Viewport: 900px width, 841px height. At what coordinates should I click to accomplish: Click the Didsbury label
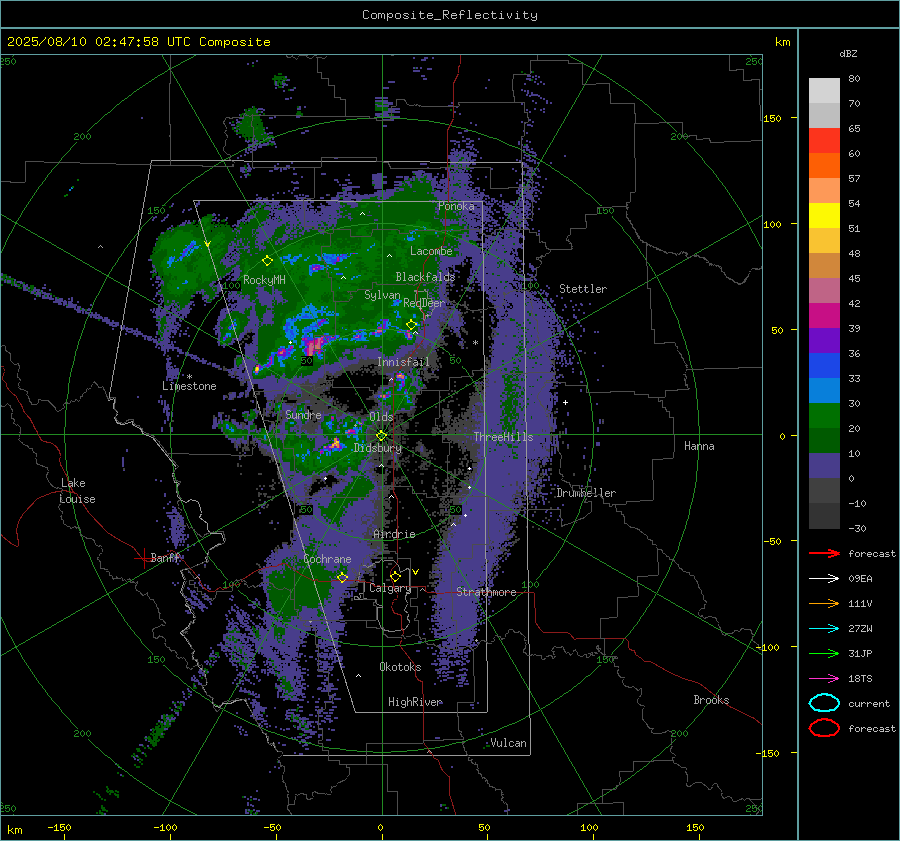pyautogui.click(x=377, y=448)
